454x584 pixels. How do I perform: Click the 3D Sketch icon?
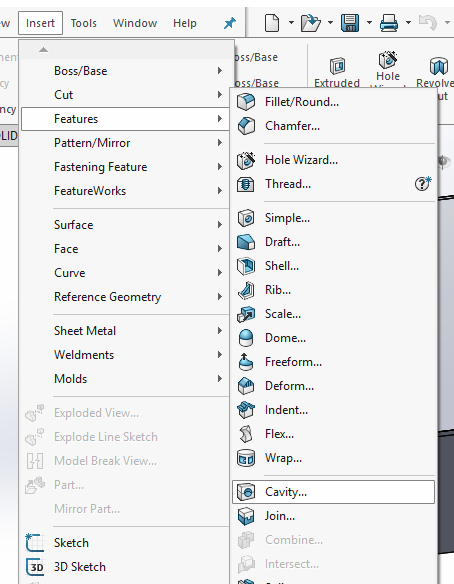35,567
